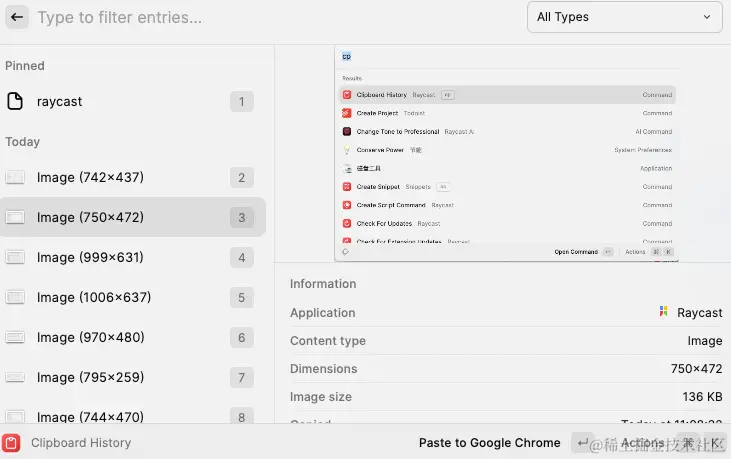Click the Image (970×480) thumbnail icon
Image resolution: width=731 pixels, height=459 pixels.
15,338
